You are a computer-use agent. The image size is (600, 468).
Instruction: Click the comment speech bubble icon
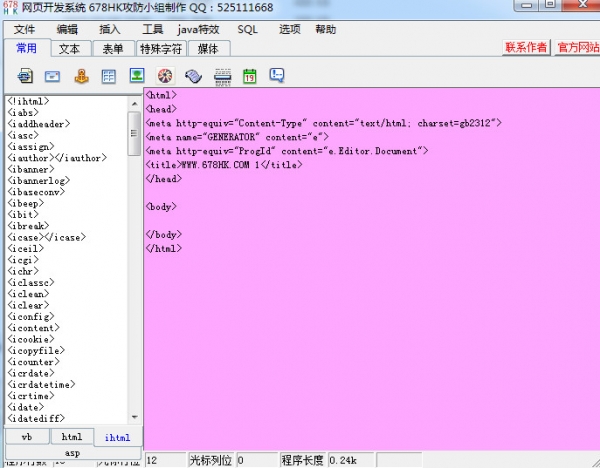[x=277, y=75]
